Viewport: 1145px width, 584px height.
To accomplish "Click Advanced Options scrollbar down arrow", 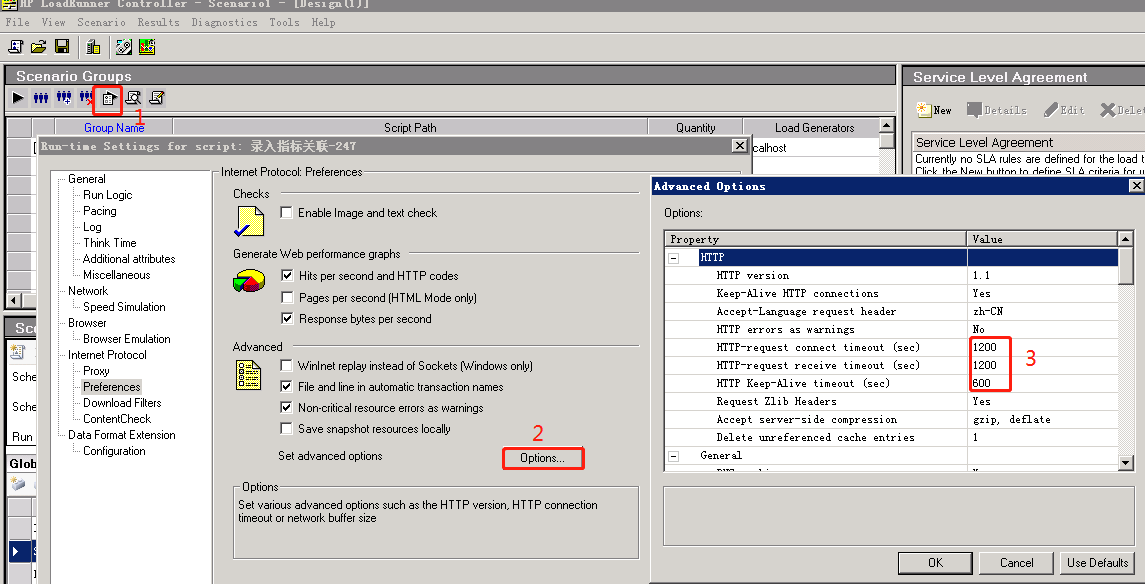I will tap(1125, 462).
